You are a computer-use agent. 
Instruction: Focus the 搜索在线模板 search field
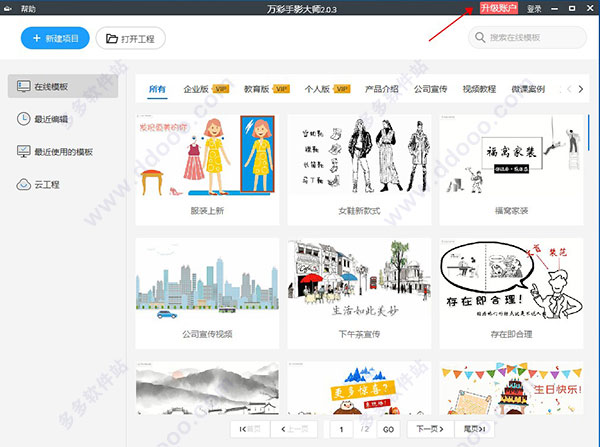[x=527, y=38]
